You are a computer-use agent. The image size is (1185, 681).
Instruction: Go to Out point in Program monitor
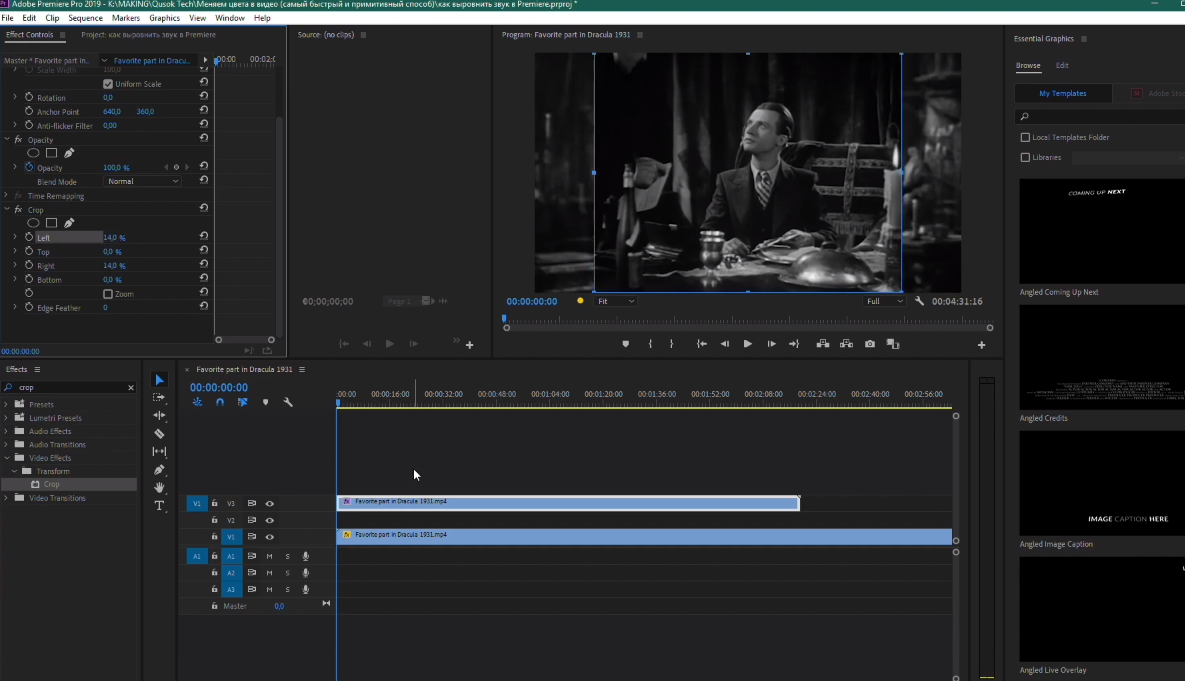[x=794, y=344]
